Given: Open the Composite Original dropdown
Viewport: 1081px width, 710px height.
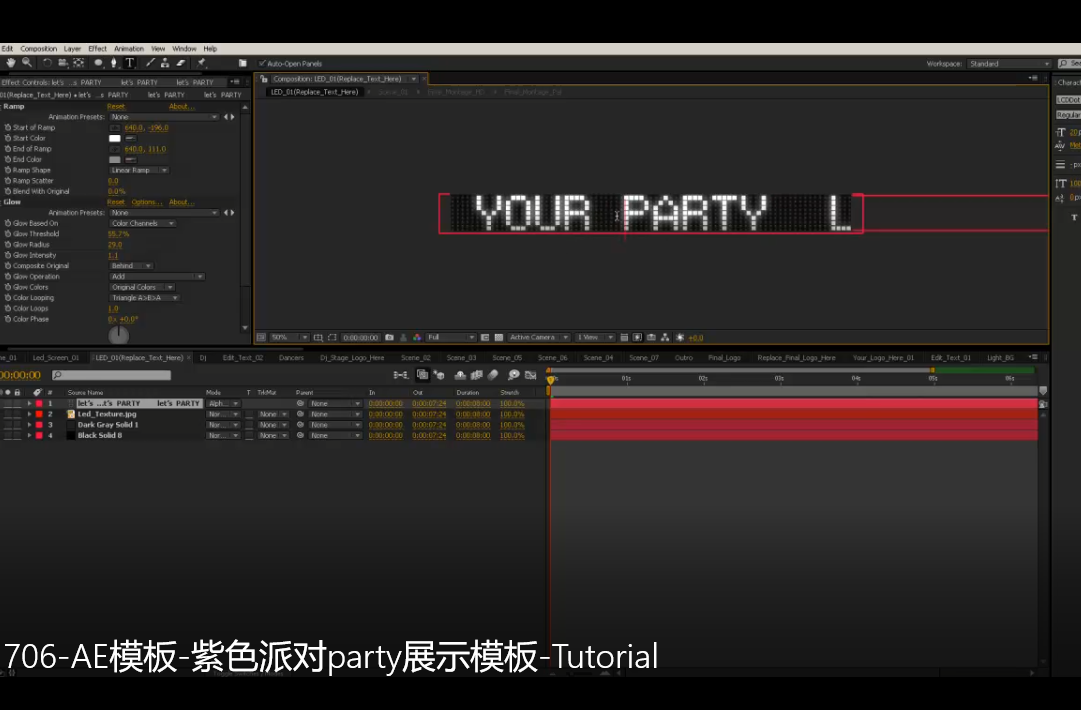Looking at the screenshot, I should tap(131, 266).
